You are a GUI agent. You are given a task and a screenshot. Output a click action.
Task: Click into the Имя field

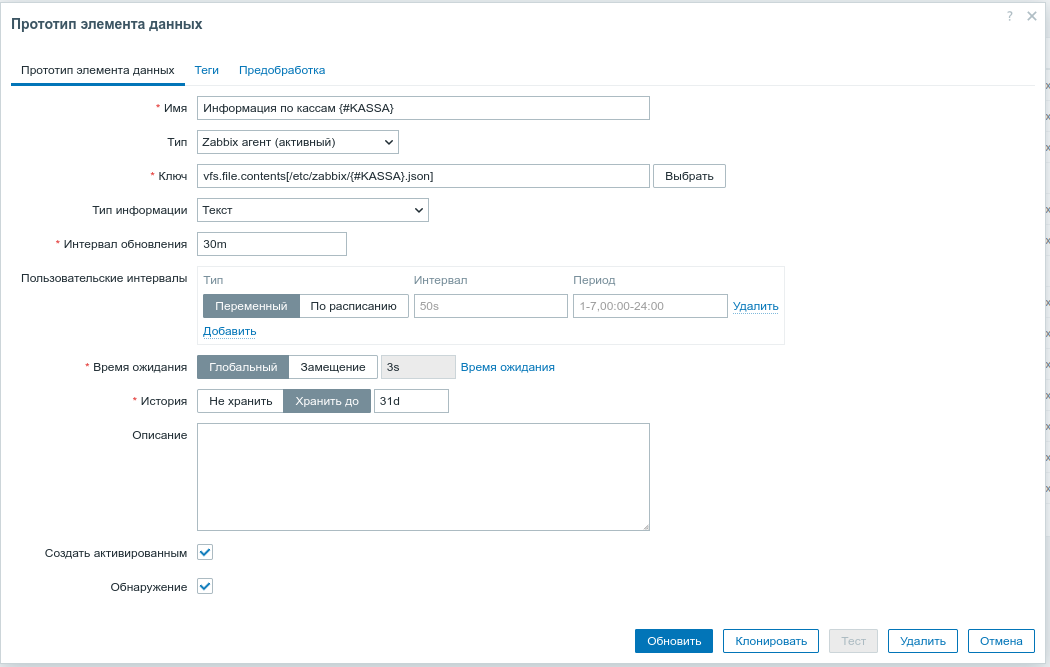(x=423, y=108)
